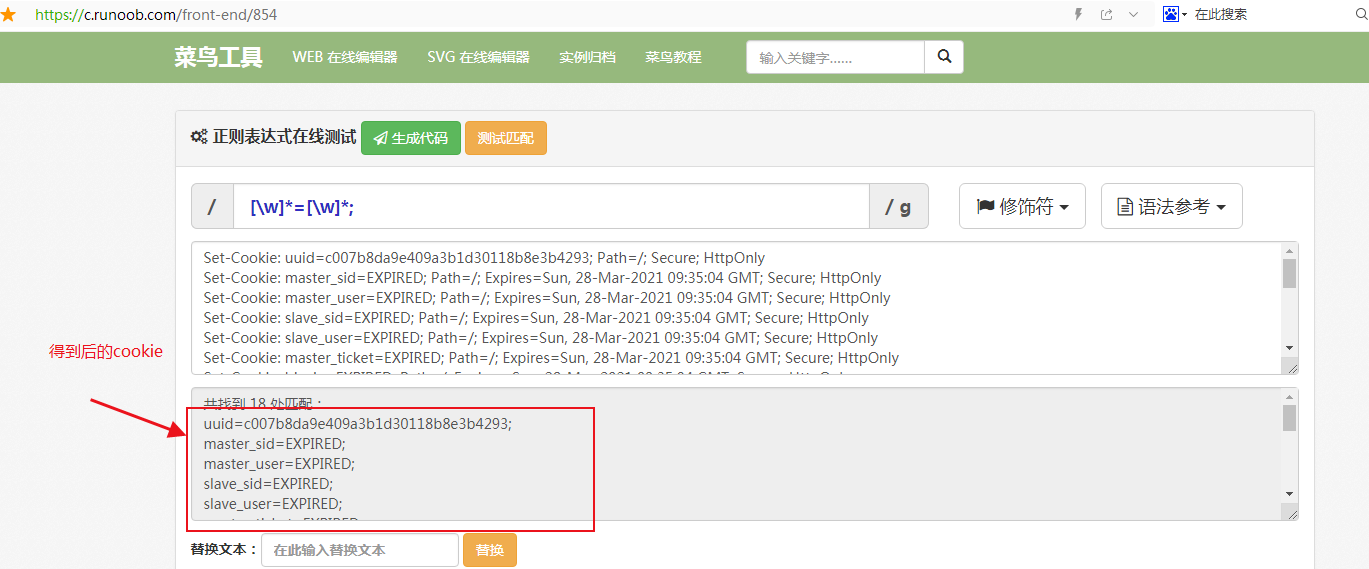Viewport: 1369px width, 569px height.
Task: Click the source text area resize handle
Action: coord(1291,368)
